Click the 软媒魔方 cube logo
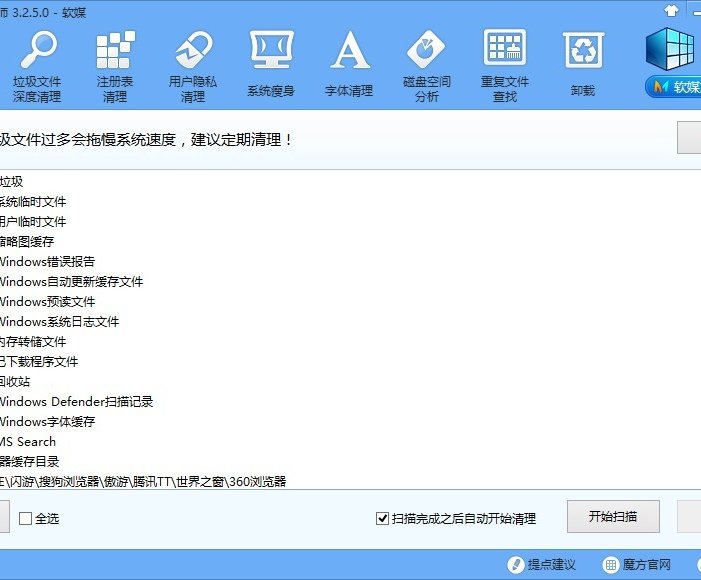This screenshot has width=701, height=580. 672,49
